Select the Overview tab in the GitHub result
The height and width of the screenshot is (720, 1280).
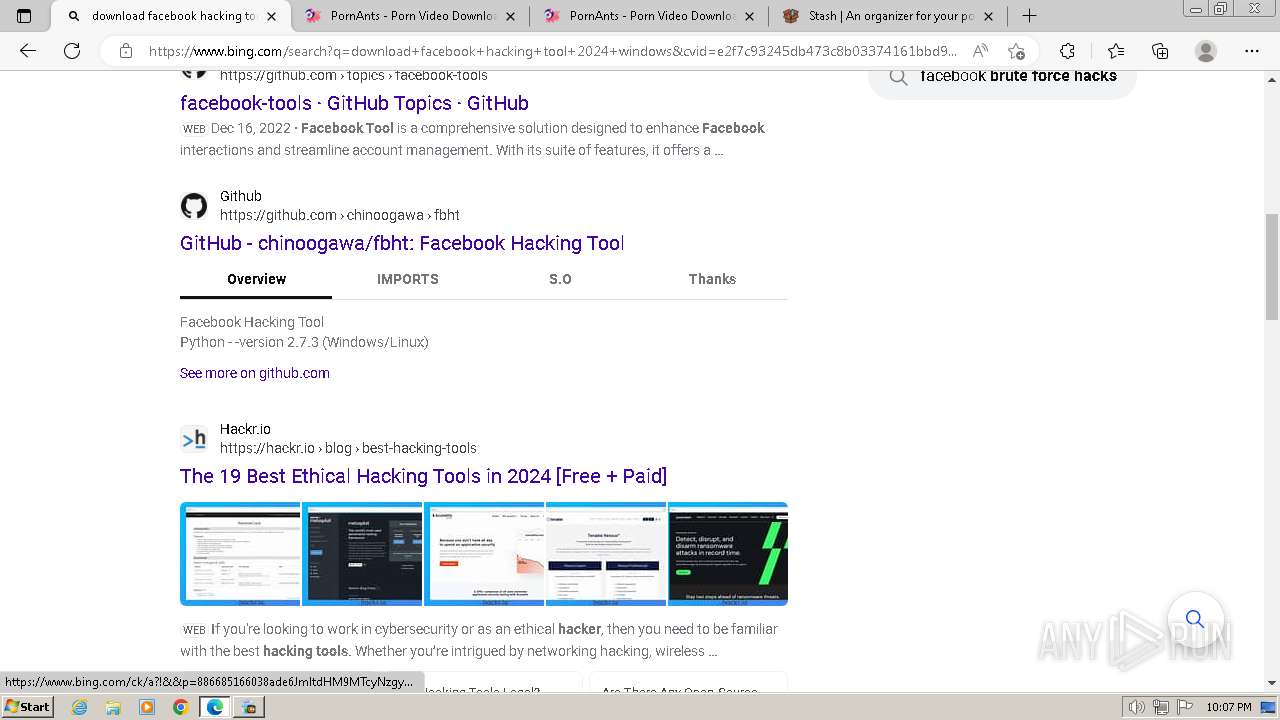(256, 279)
